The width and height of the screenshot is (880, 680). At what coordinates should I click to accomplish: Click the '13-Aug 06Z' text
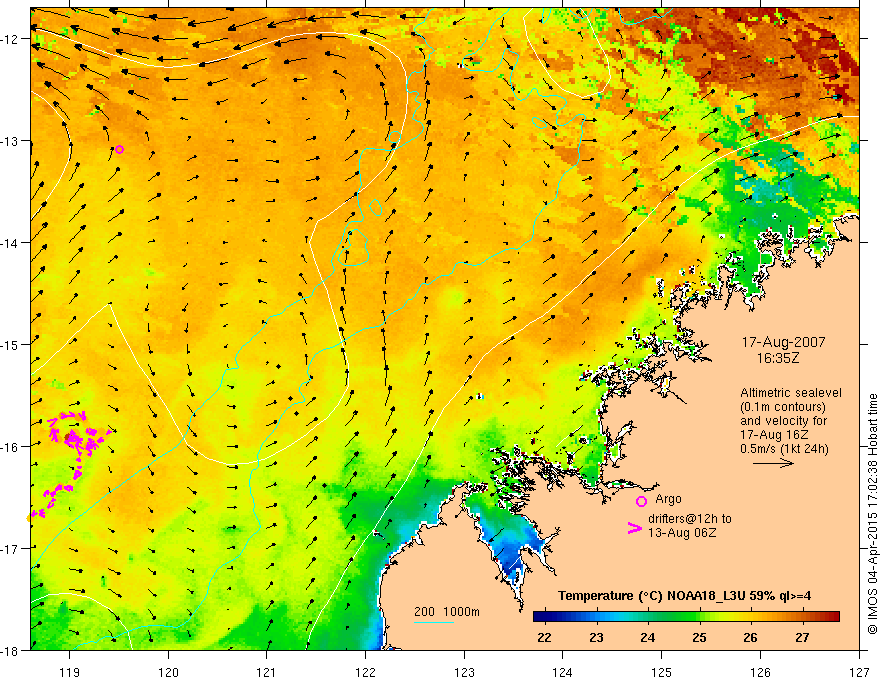pos(682,533)
